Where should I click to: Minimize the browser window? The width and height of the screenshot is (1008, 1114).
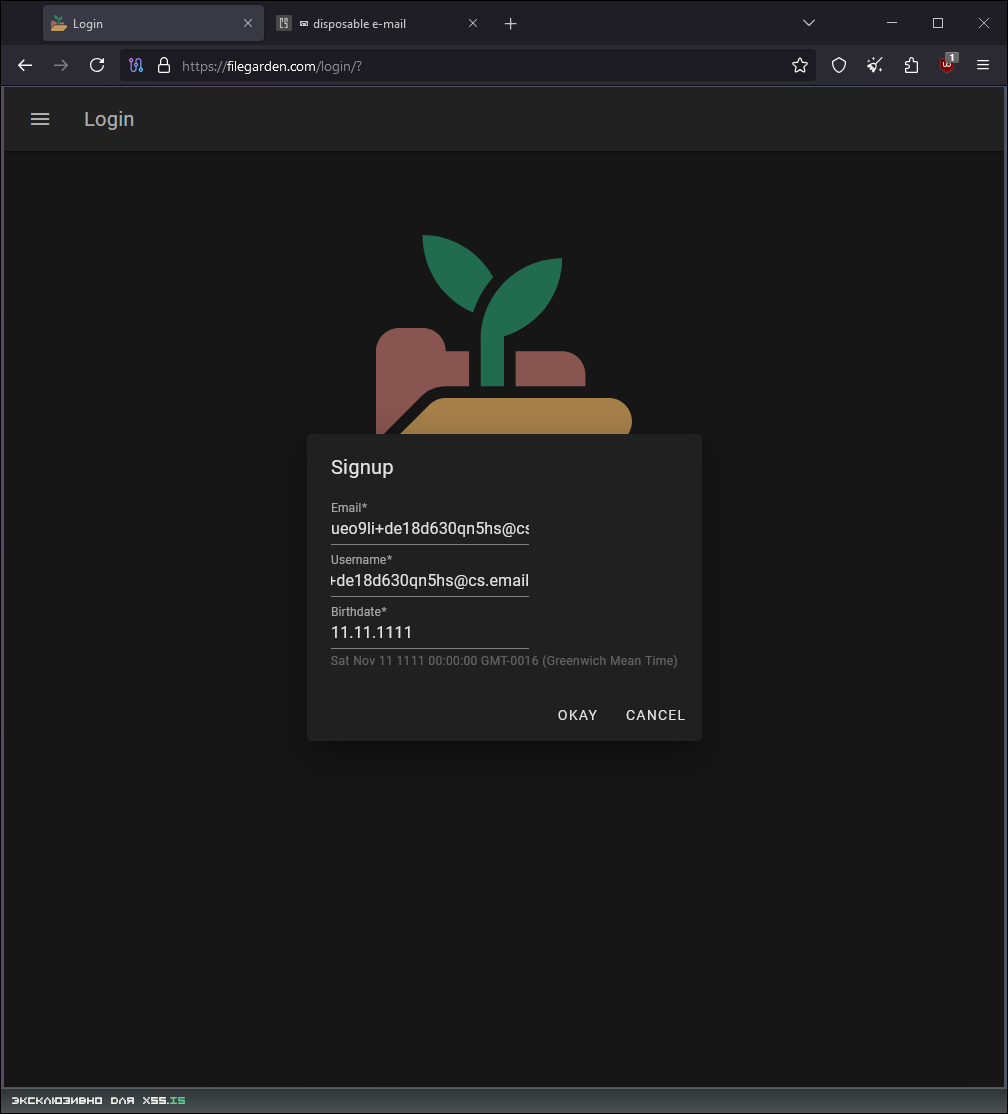892,23
